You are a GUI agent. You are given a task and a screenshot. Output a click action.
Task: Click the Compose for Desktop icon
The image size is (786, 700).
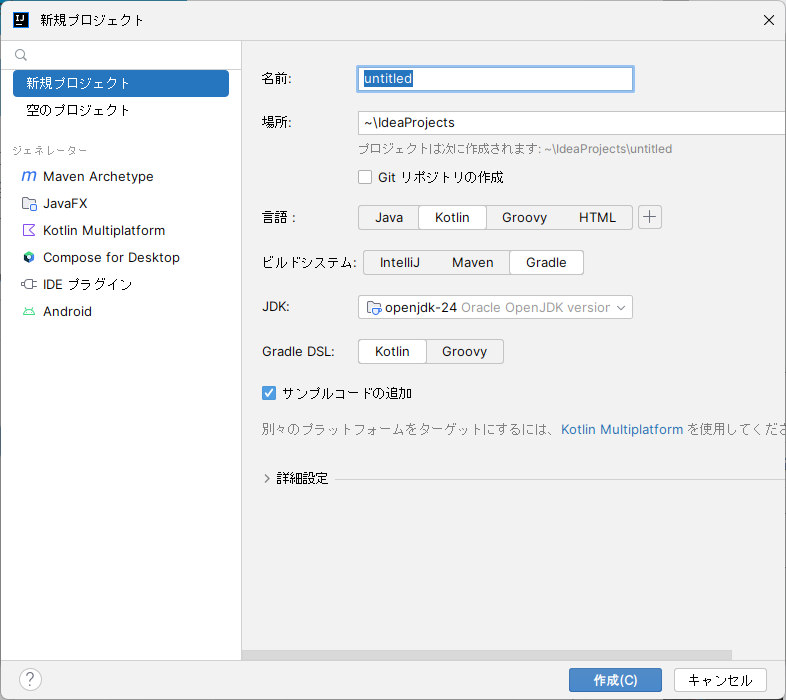point(29,257)
